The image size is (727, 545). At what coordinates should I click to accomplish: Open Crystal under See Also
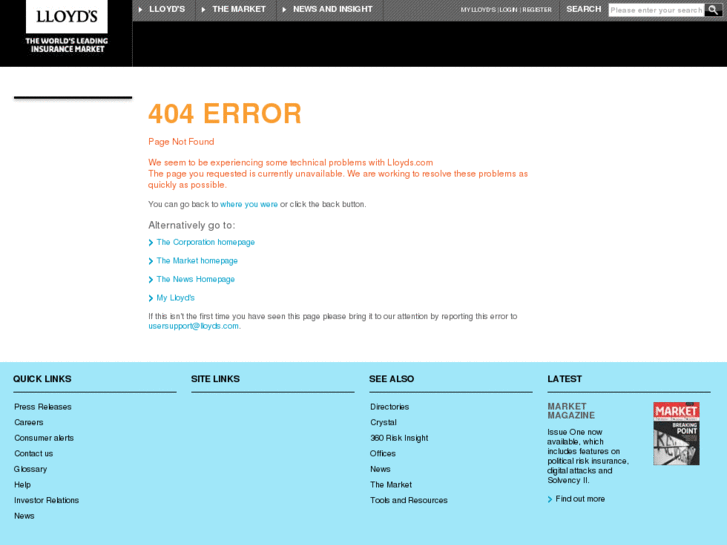point(383,423)
